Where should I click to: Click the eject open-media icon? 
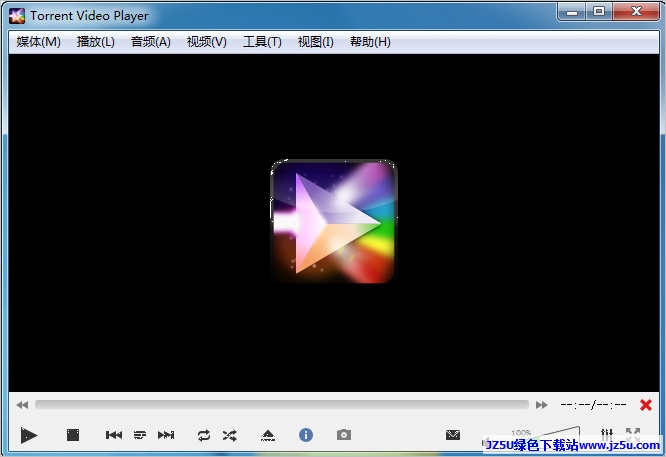268,435
